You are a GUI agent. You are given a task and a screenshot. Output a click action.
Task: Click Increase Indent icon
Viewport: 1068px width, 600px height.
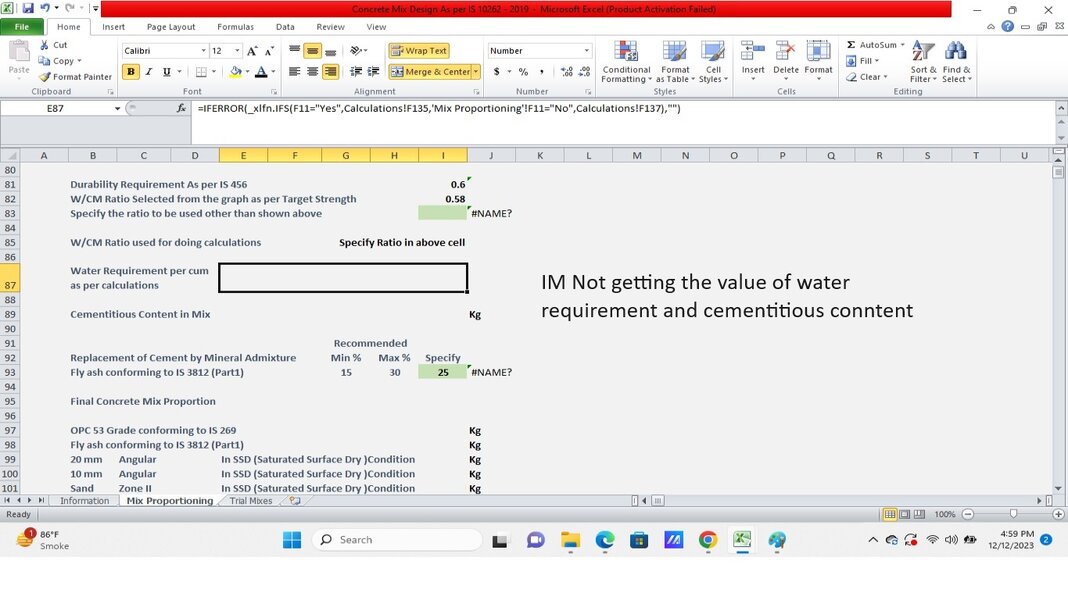coord(373,72)
